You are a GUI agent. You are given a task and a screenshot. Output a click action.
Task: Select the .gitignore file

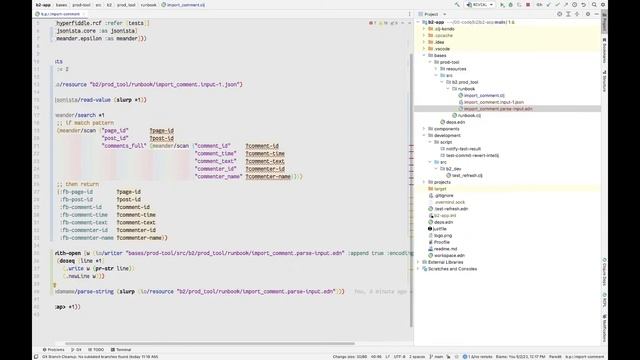pyautogui.click(x=441, y=196)
